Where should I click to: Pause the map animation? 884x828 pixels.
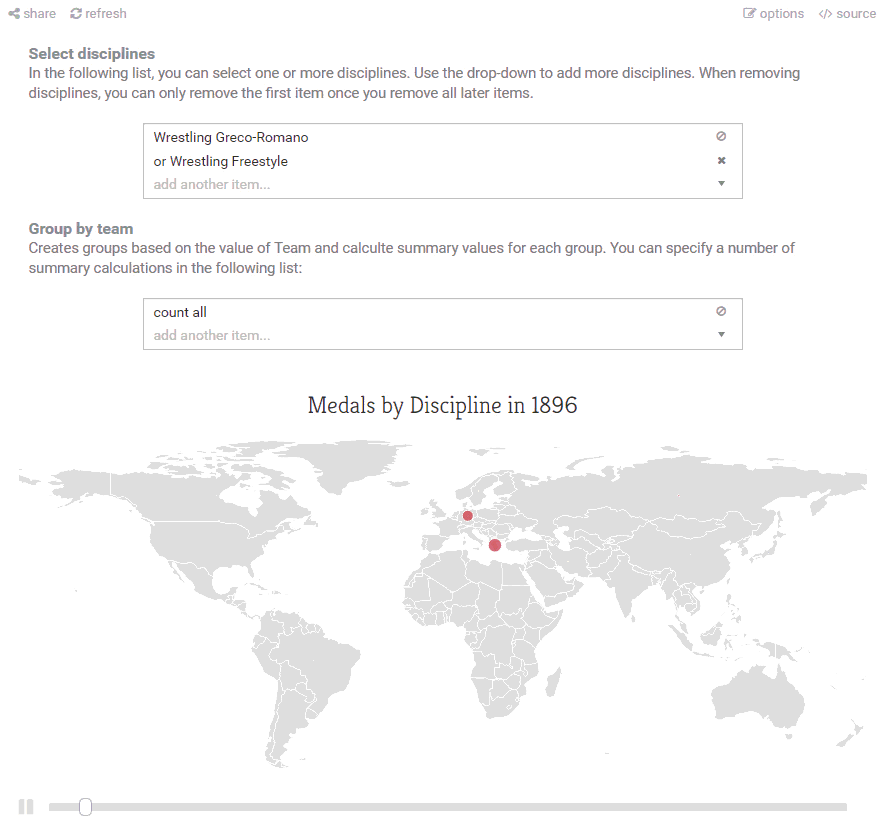tap(26, 807)
